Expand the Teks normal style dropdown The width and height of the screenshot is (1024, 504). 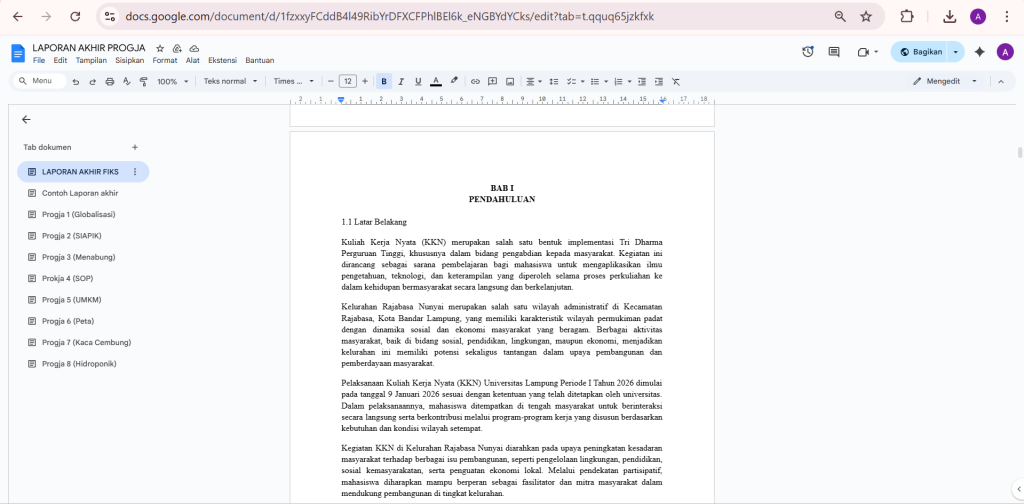pyautogui.click(x=230, y=81)
